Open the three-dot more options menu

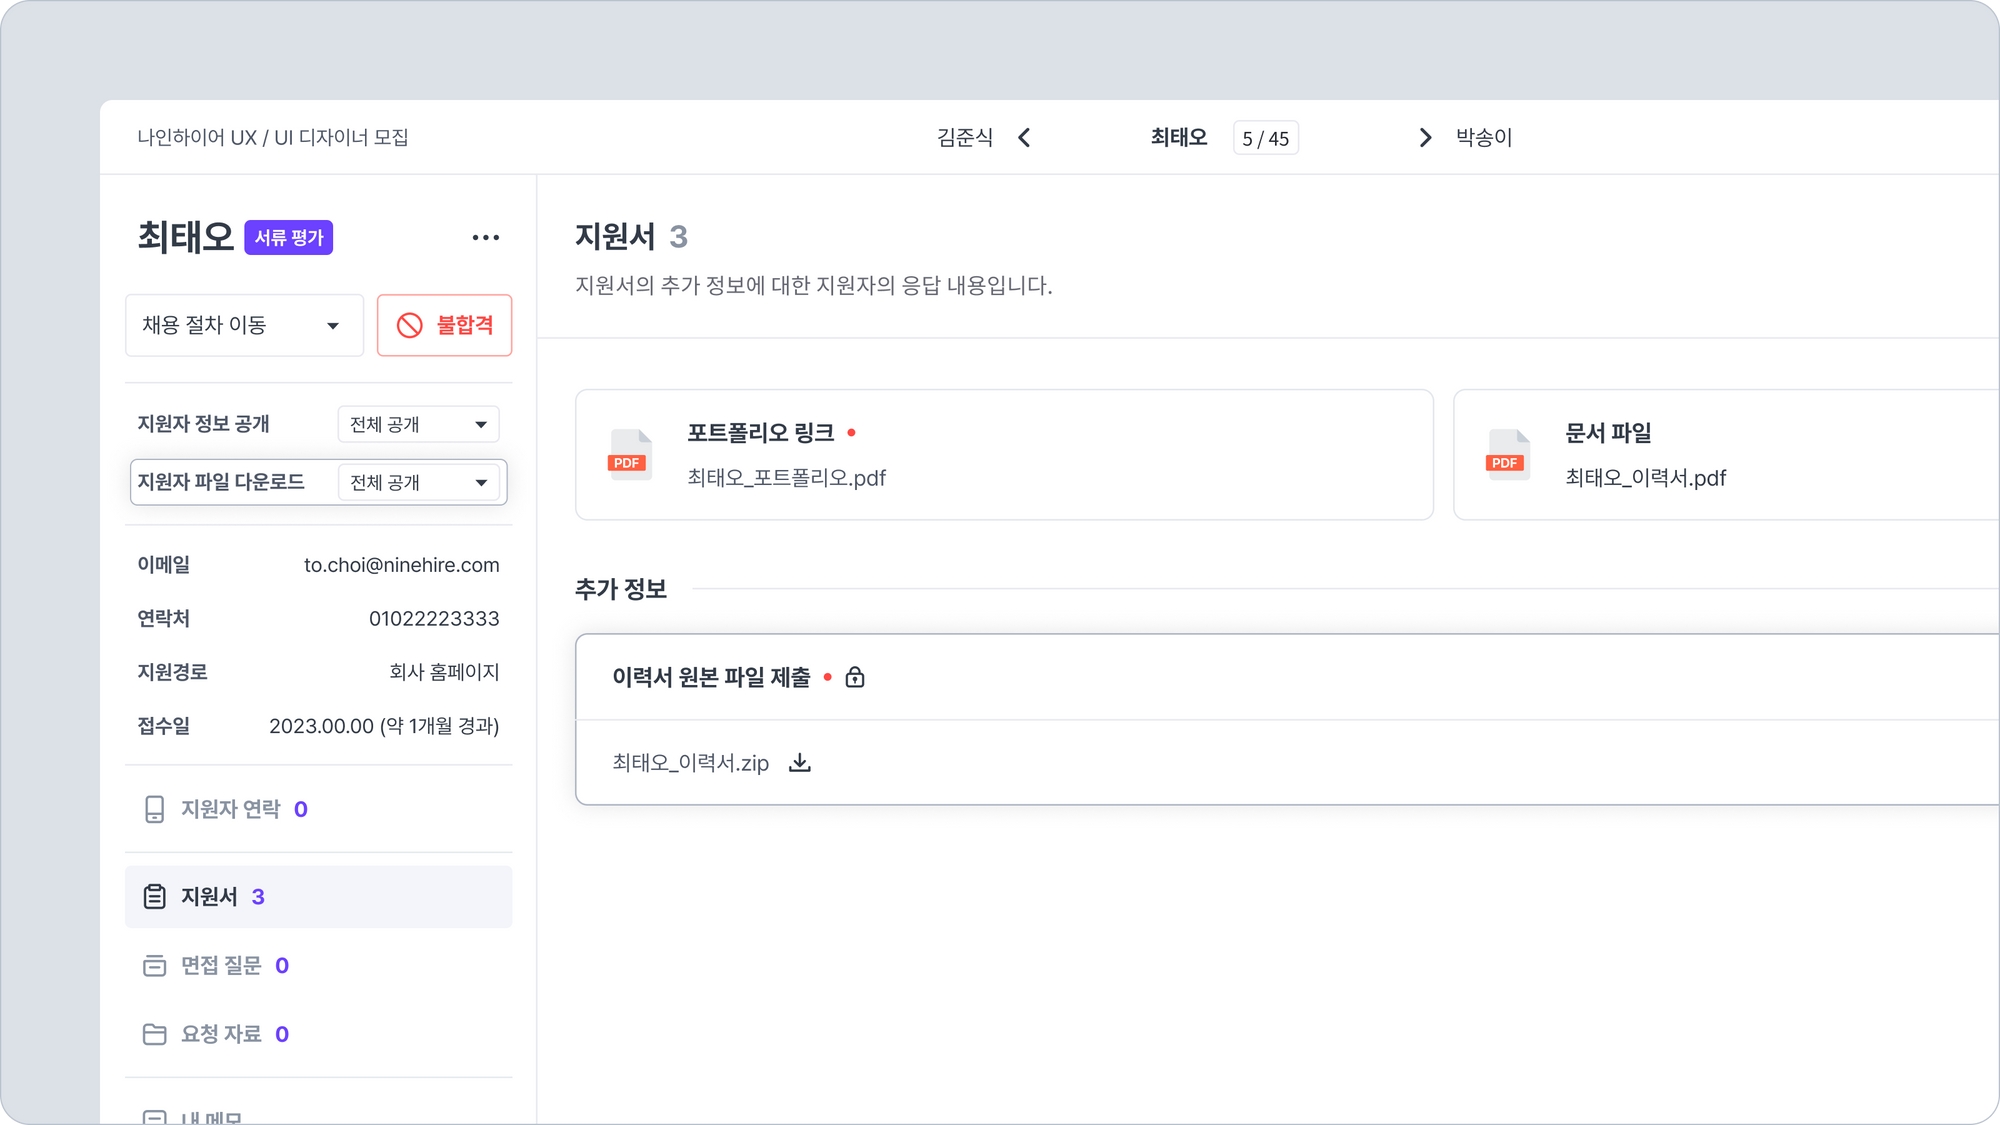click(x=485, y=238)
